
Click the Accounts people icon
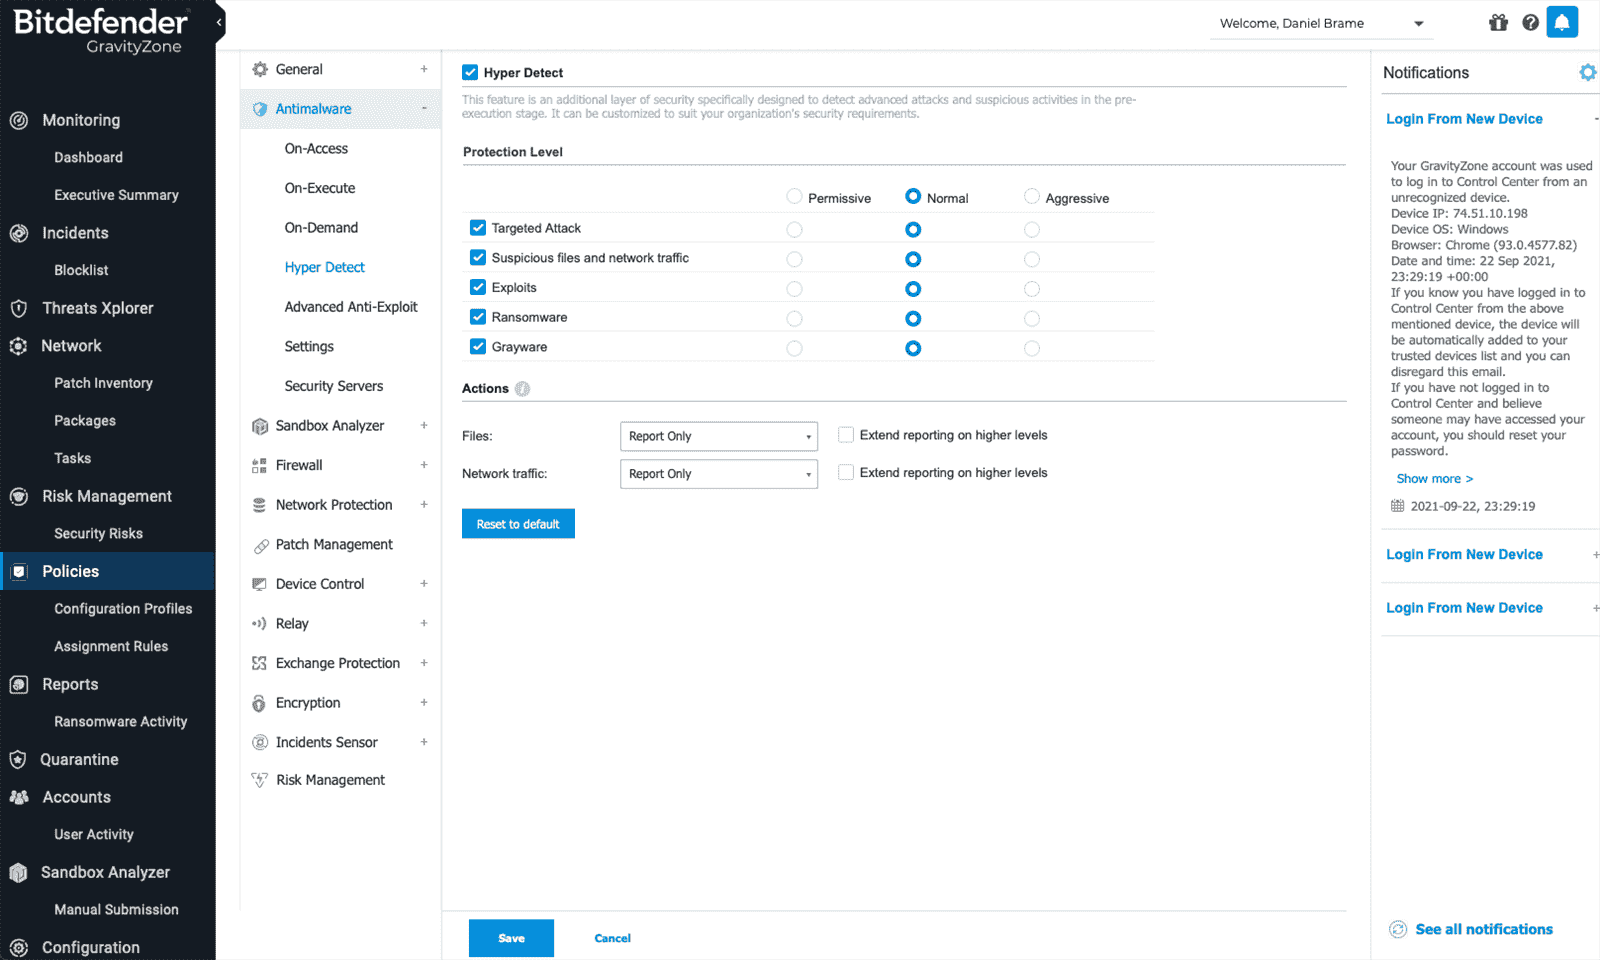click(x=19, y=797)
